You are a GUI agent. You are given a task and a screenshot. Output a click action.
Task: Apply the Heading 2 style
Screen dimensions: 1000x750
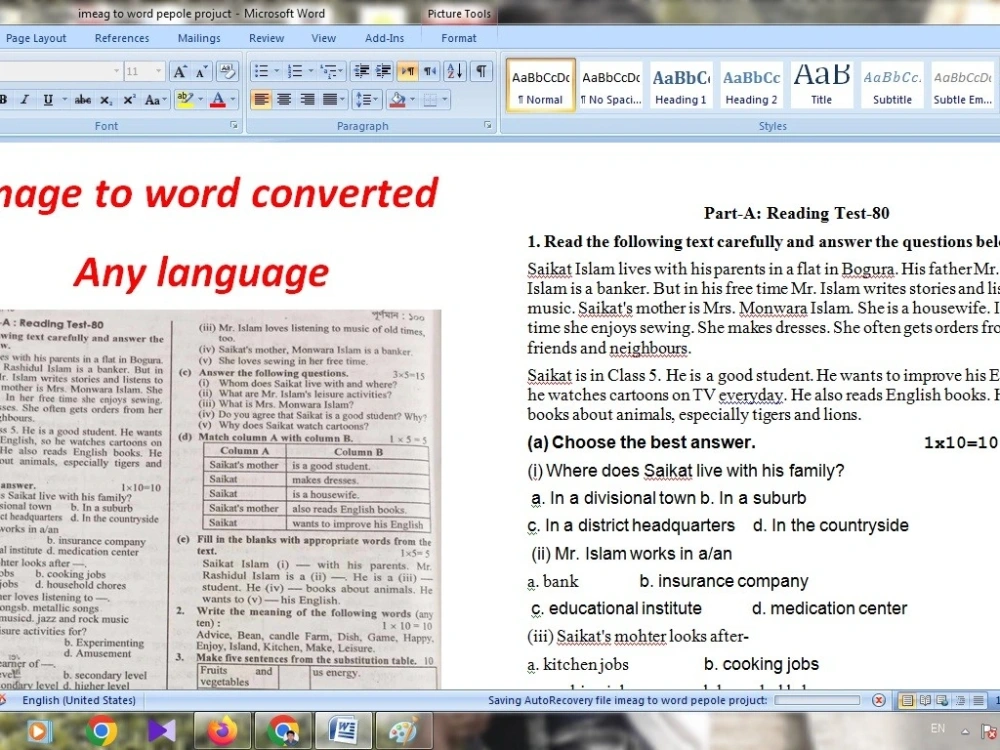(751, 85)
